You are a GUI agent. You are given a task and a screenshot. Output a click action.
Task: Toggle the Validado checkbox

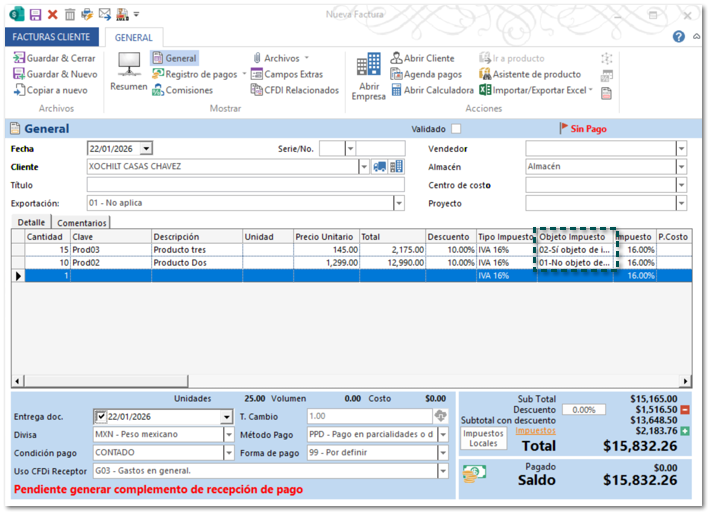[x=456, y=129]
